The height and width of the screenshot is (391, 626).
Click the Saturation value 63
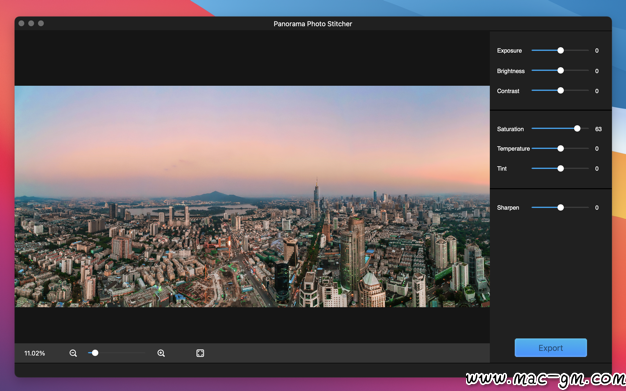[x=598, y=129]
